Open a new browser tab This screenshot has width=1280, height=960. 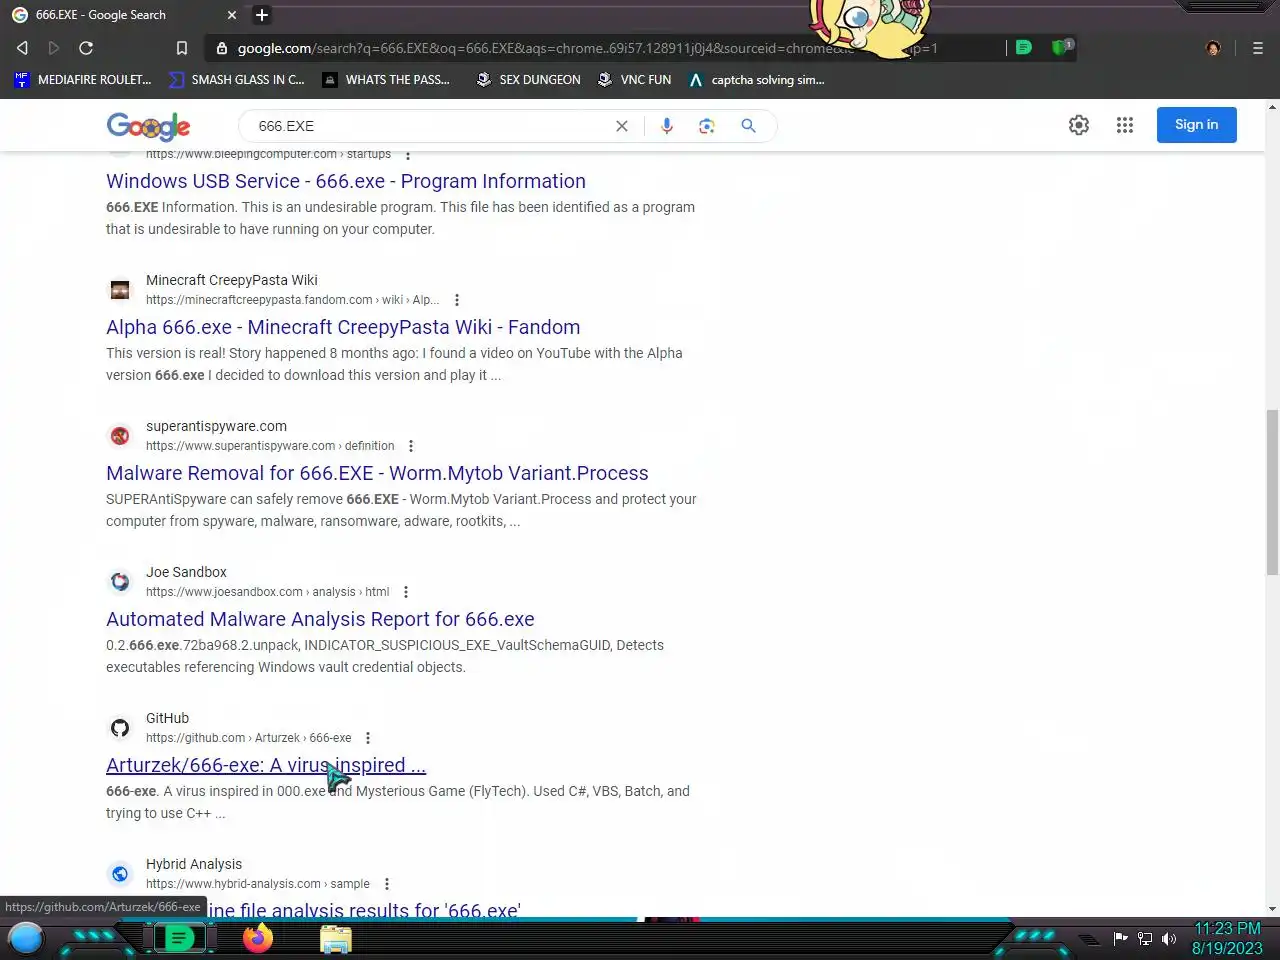262,15
